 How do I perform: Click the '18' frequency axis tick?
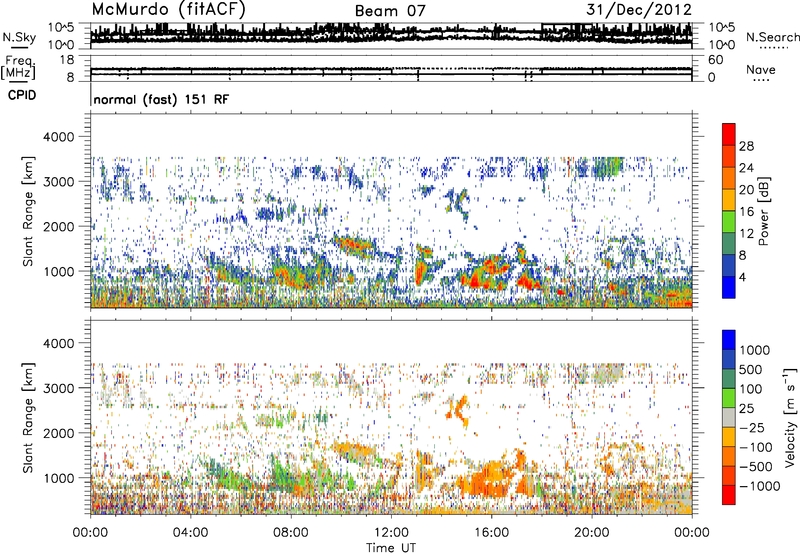(x=67, y=60)
